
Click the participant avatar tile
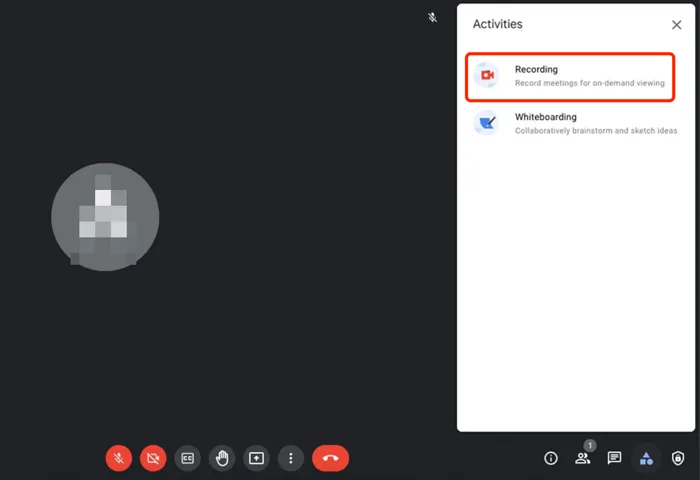click(x=105, y=217)
